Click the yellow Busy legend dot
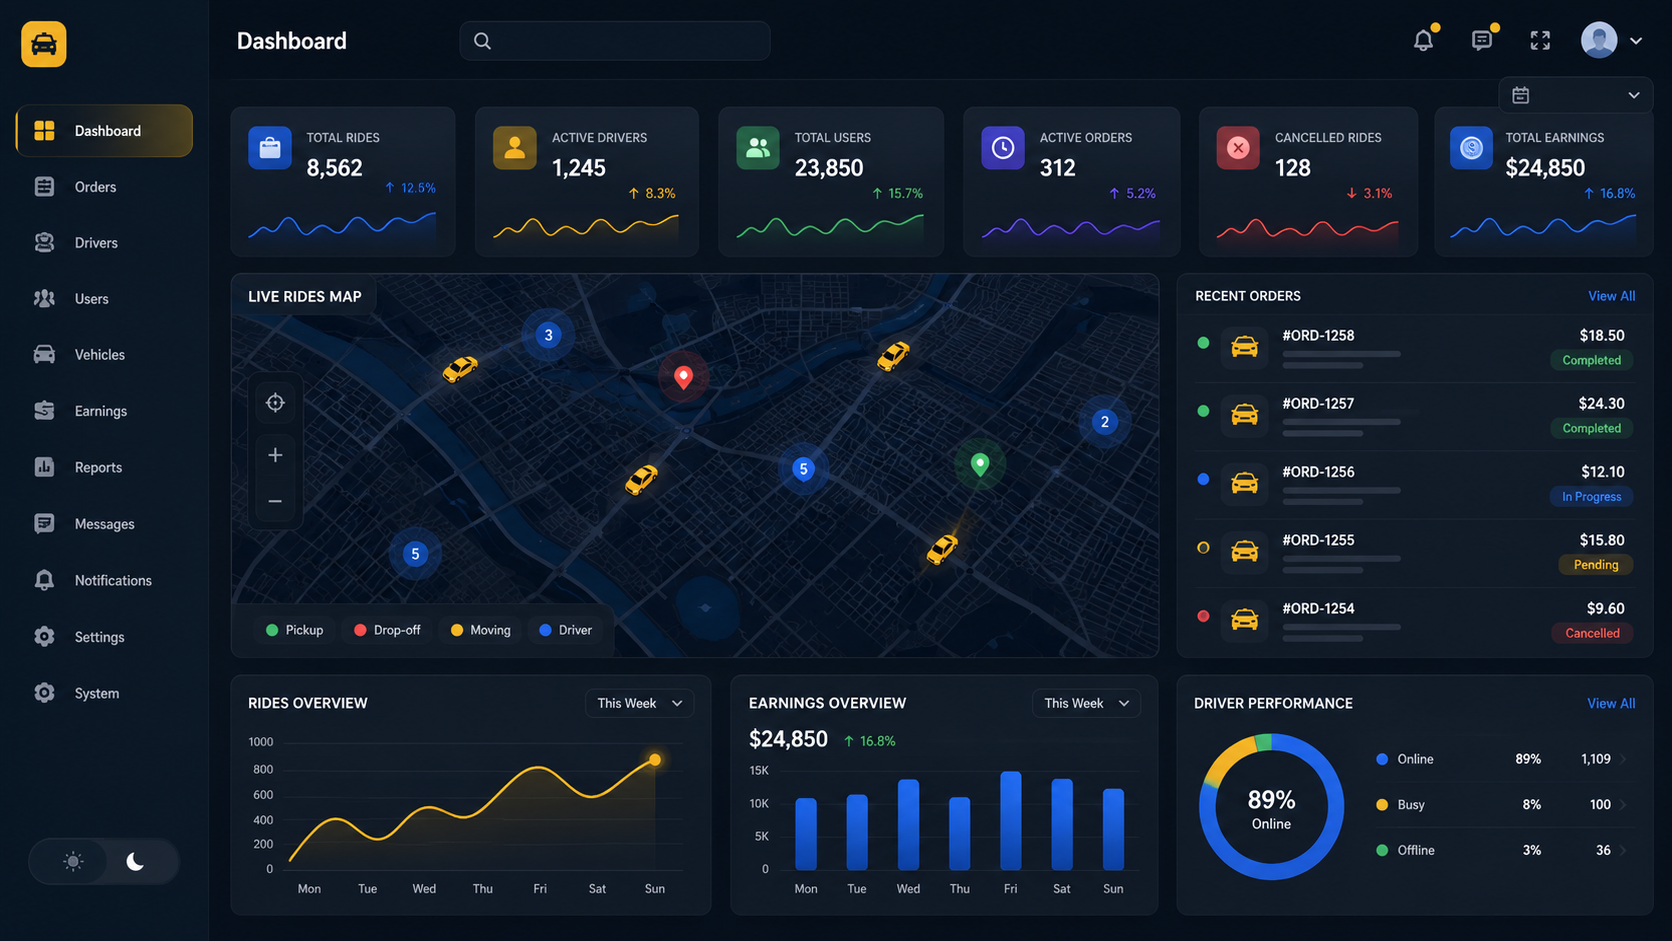Screen dimensions: 1672x941 click(1382, 805)
